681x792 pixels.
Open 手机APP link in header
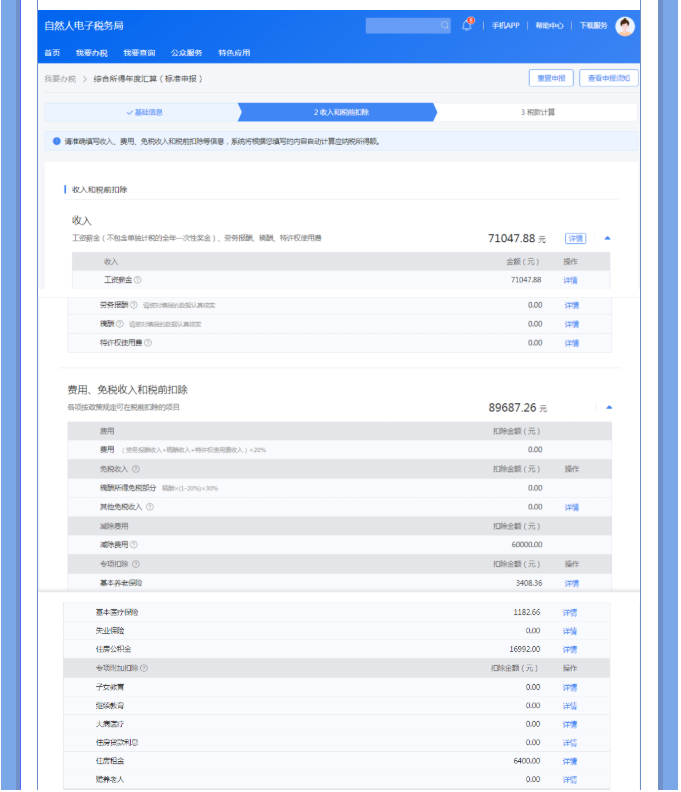point(505,25)
